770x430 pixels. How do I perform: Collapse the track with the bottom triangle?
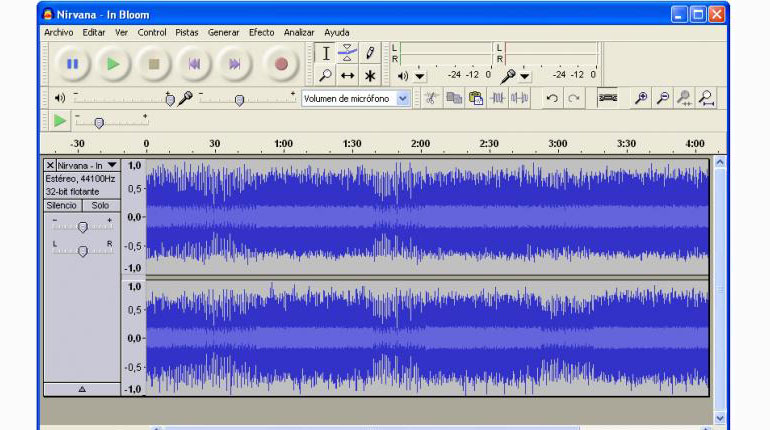pos(82,389)
